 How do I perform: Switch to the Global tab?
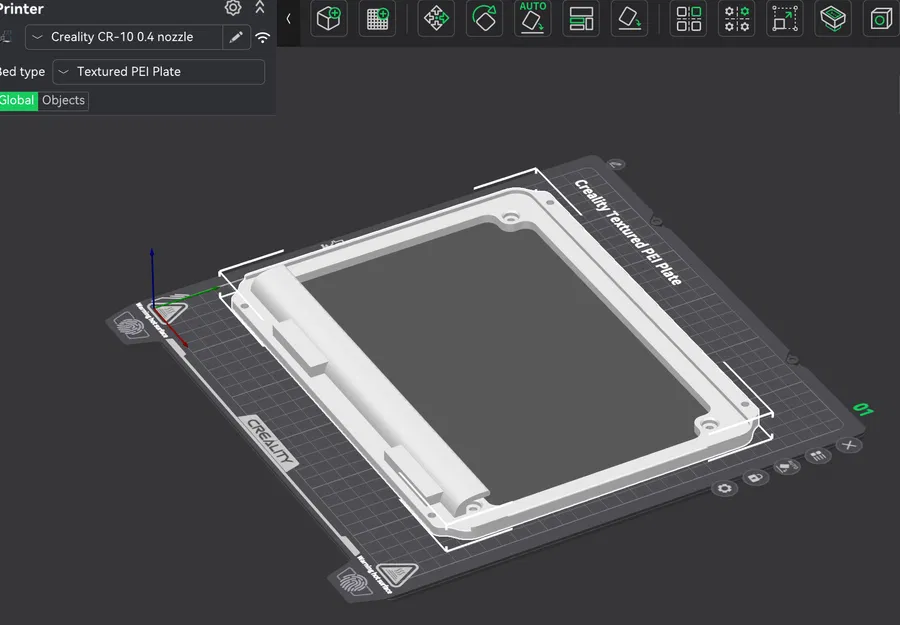(x=17, y=100)
